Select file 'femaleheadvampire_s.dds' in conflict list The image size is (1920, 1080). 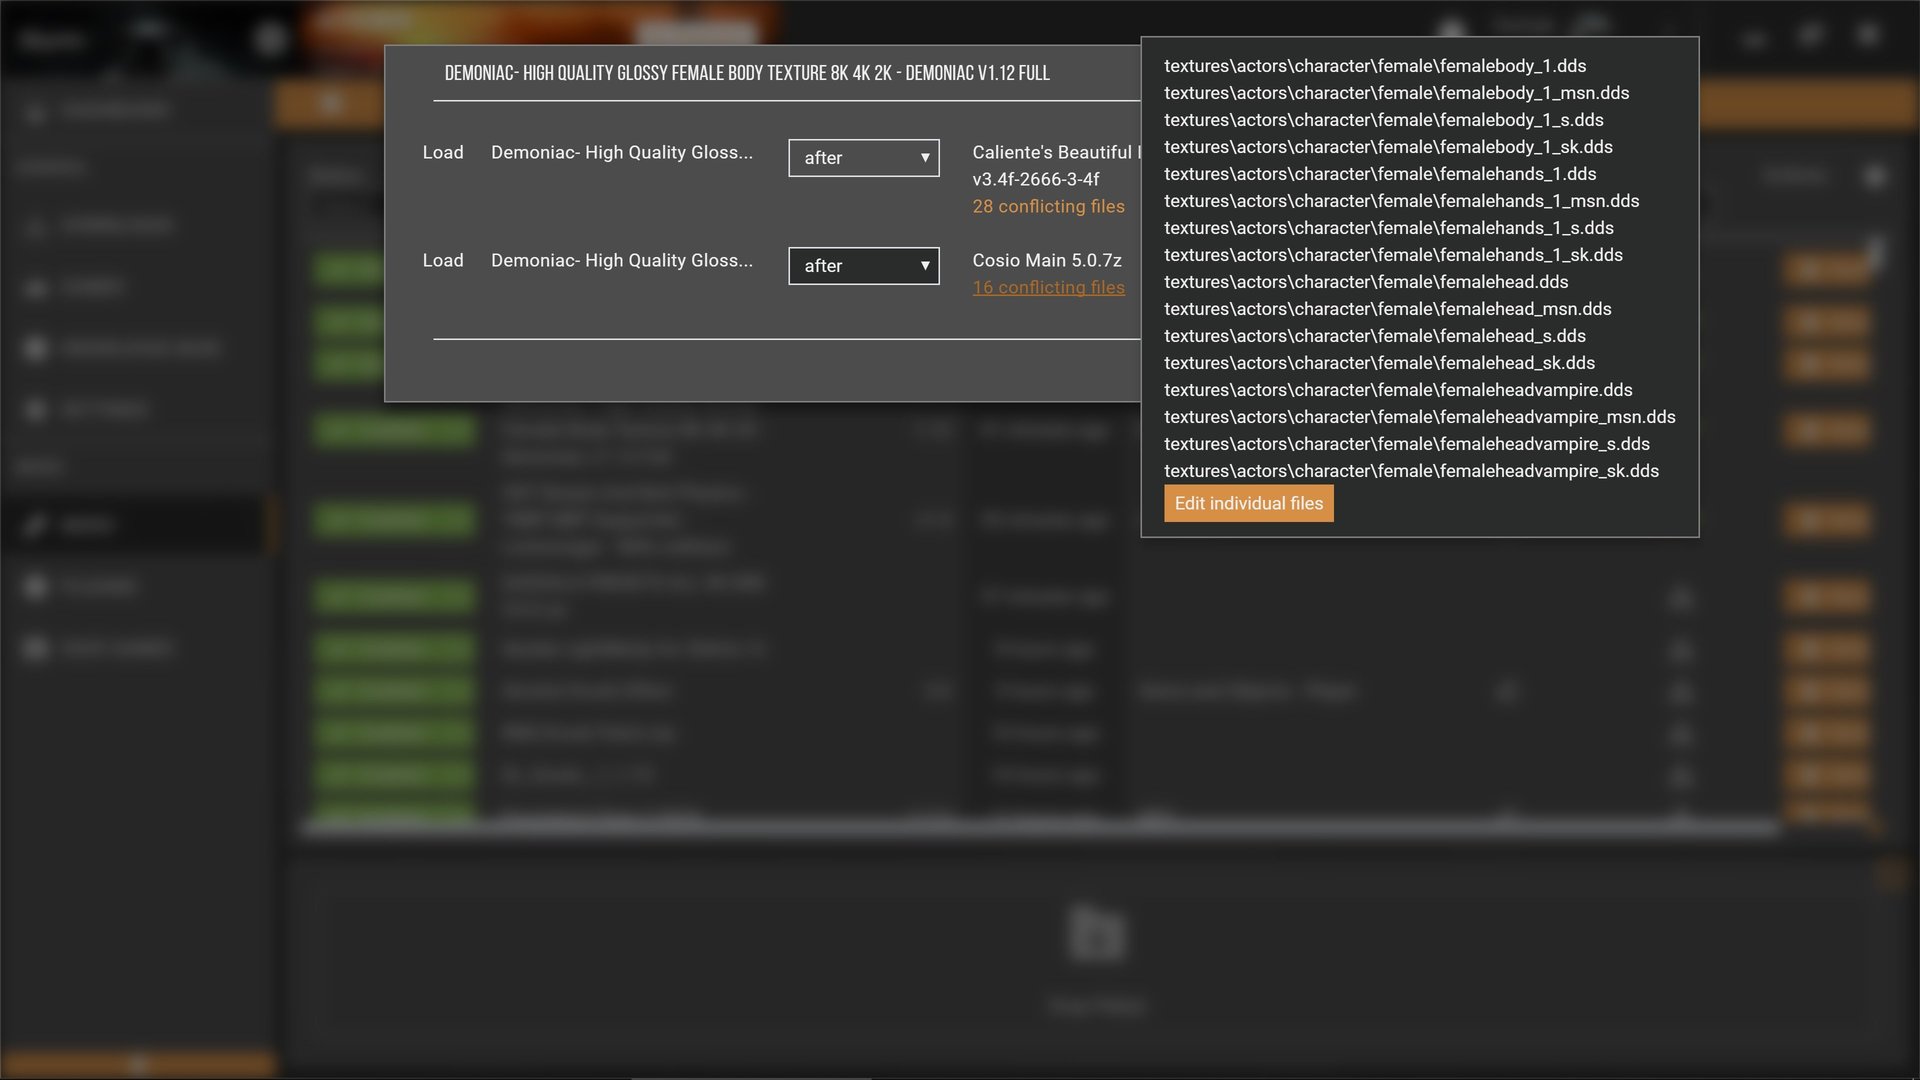pos(1406,444)
